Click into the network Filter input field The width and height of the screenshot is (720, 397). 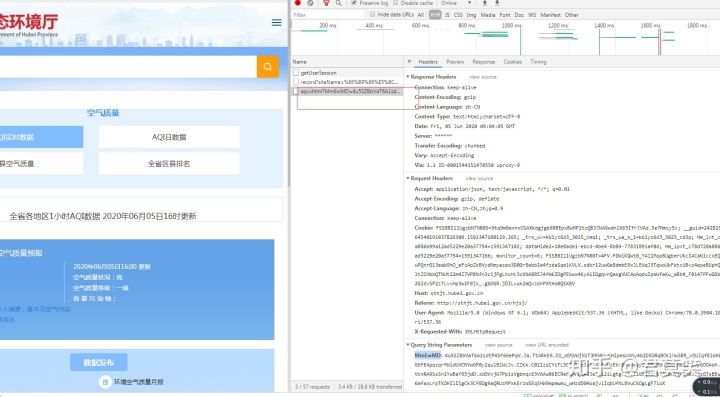click(328, 15)
